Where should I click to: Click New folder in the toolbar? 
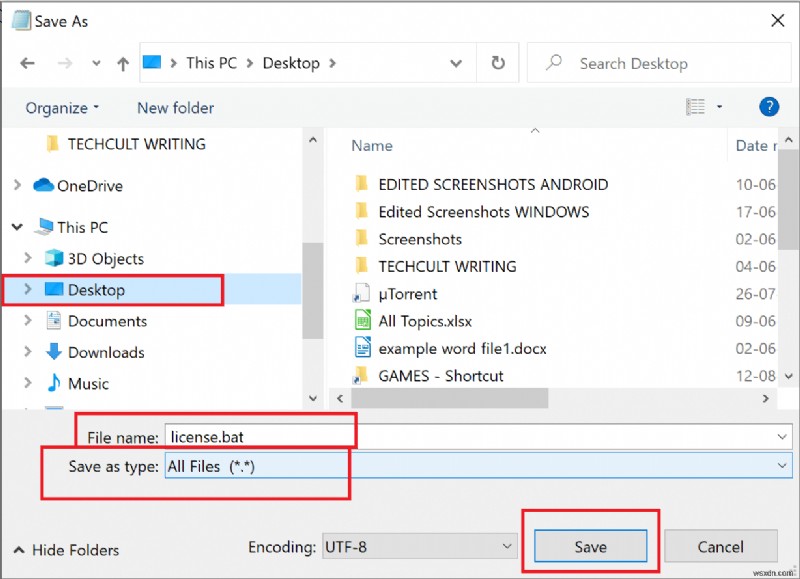(x=175, y=108)
